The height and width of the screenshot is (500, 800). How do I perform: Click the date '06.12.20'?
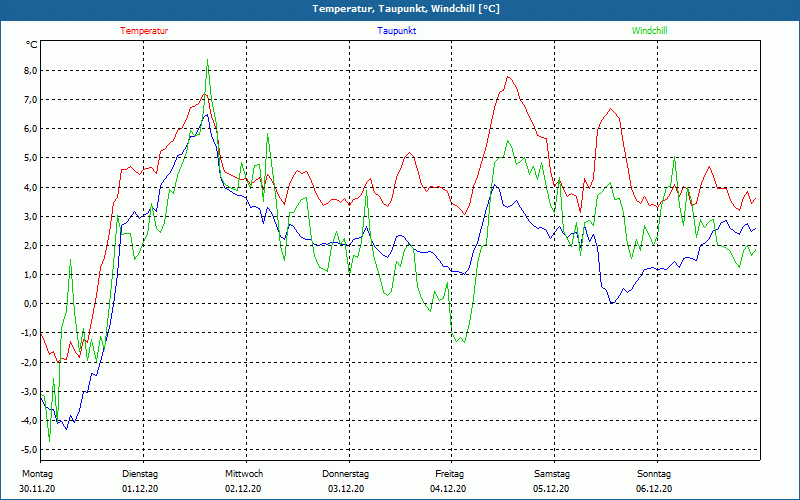pyautogui.click(x=654, y=489)
